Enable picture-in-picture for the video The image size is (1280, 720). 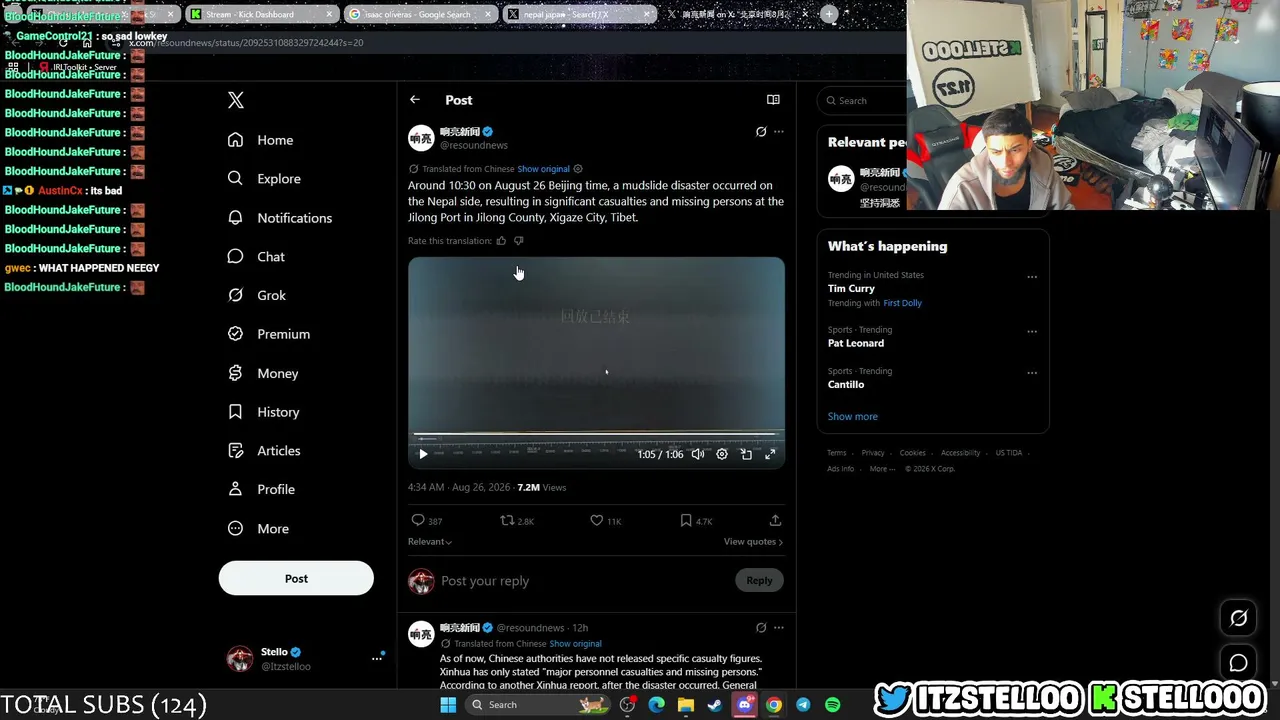tap(746, 454)
